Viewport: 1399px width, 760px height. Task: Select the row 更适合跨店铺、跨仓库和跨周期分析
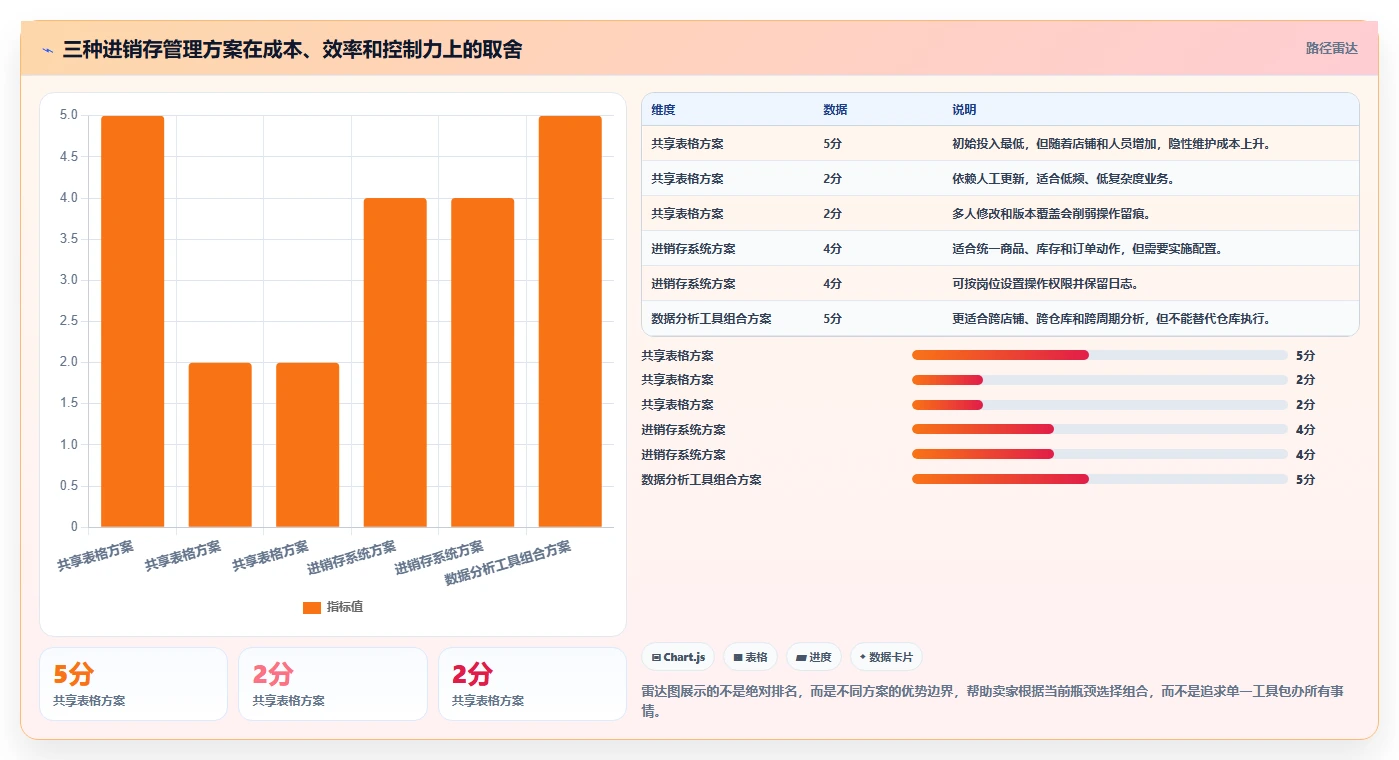click(x=1000, y=319)
